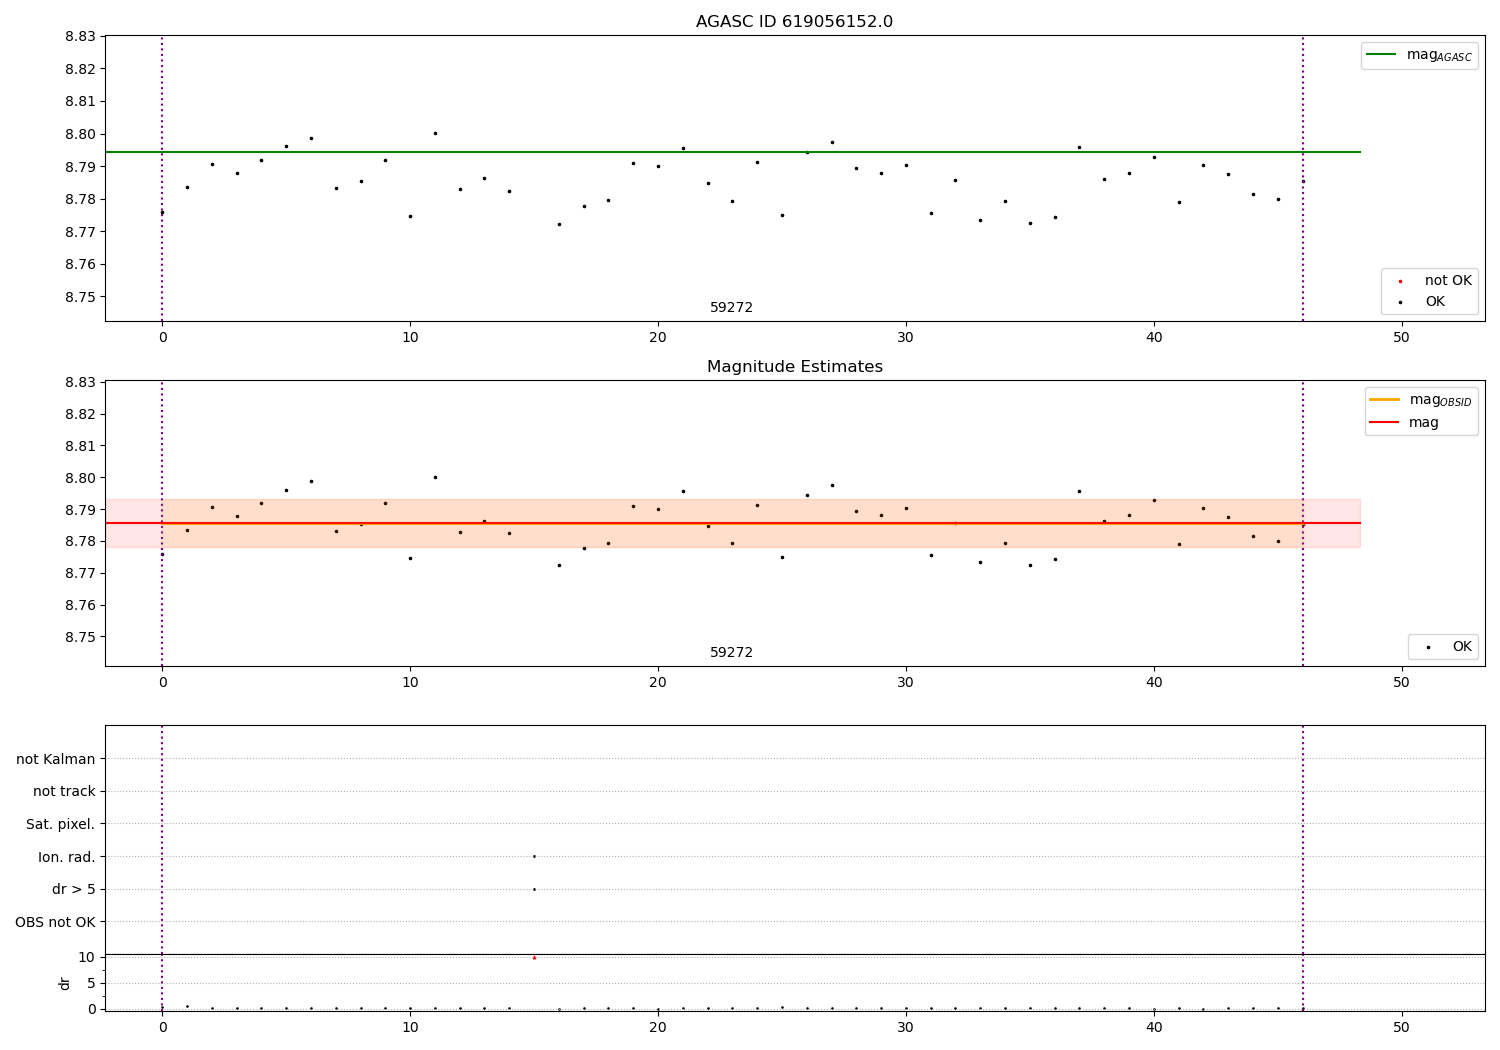The image size is (1500, 1050).
Task: Click the x-axis tick 50 under the top plot
Action: click(1401, 338)
